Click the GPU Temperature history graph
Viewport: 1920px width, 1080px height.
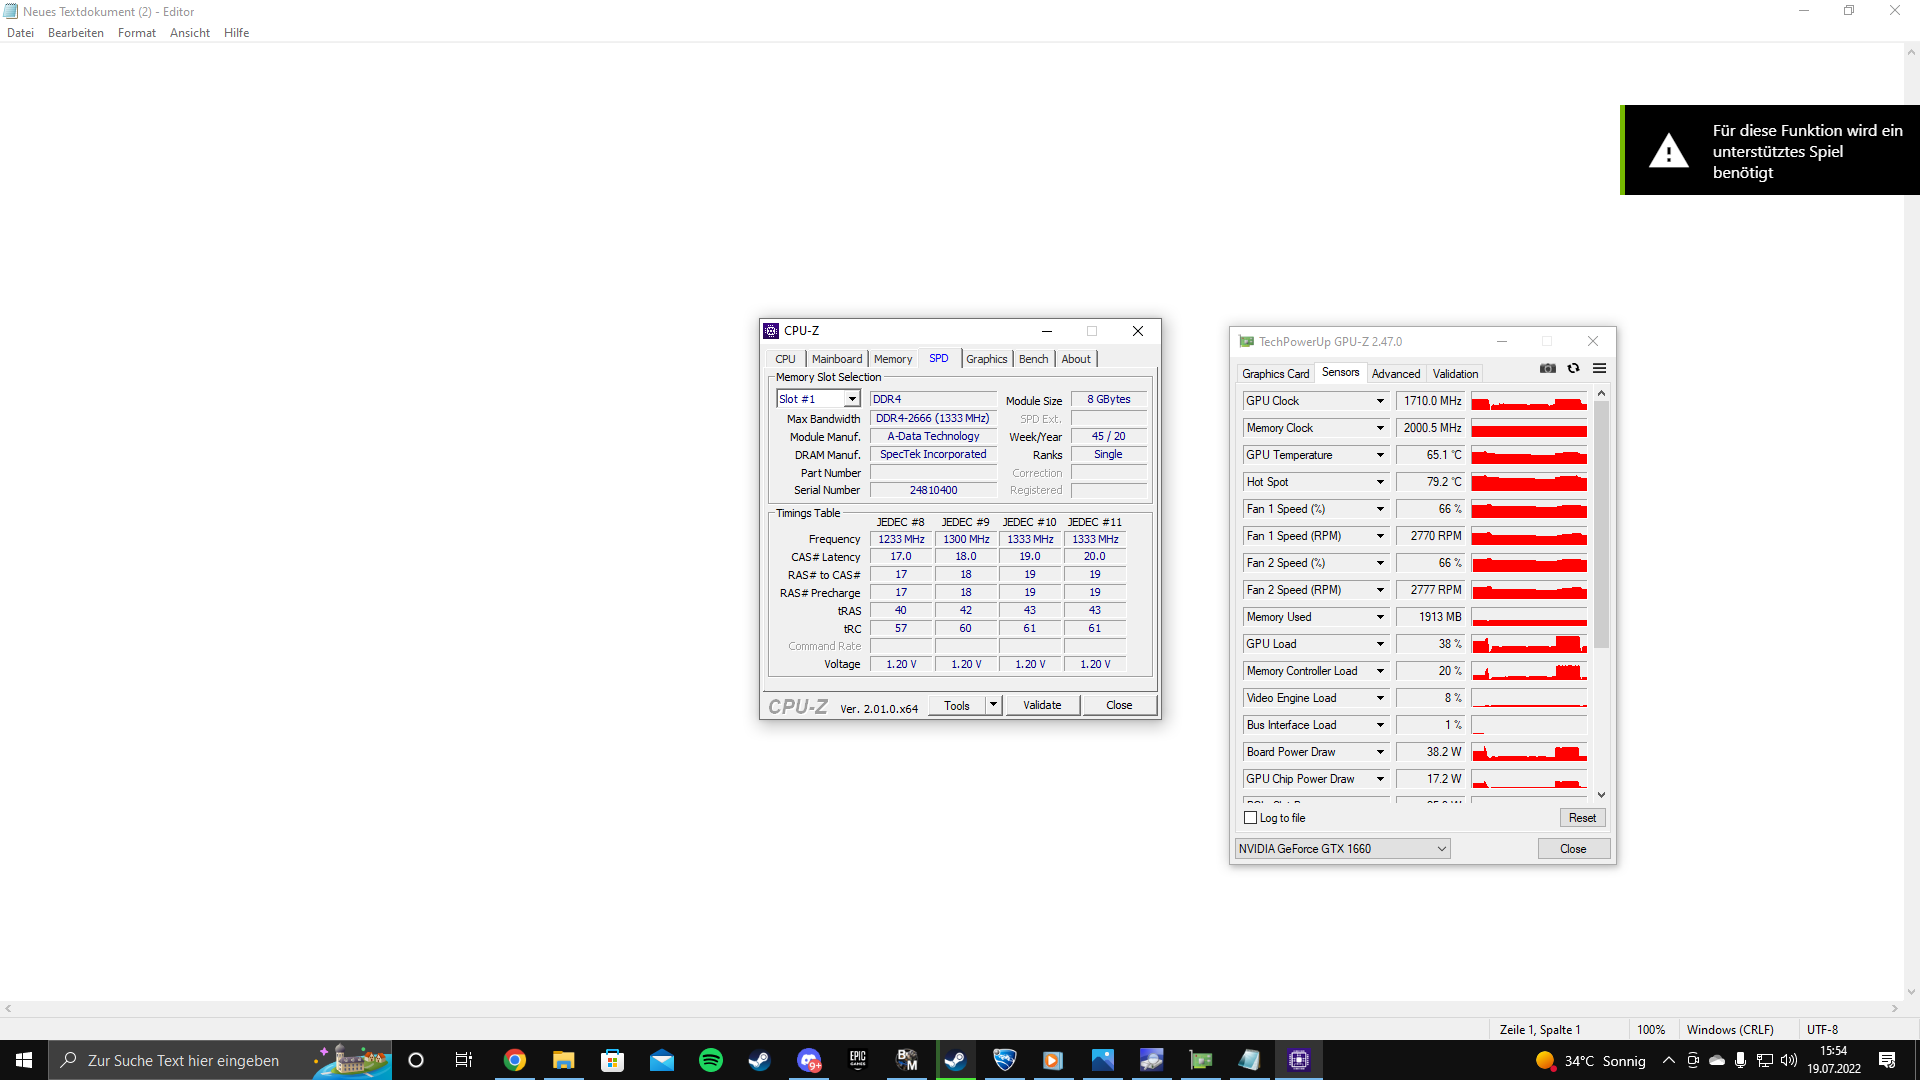[x=1529, y=455]
